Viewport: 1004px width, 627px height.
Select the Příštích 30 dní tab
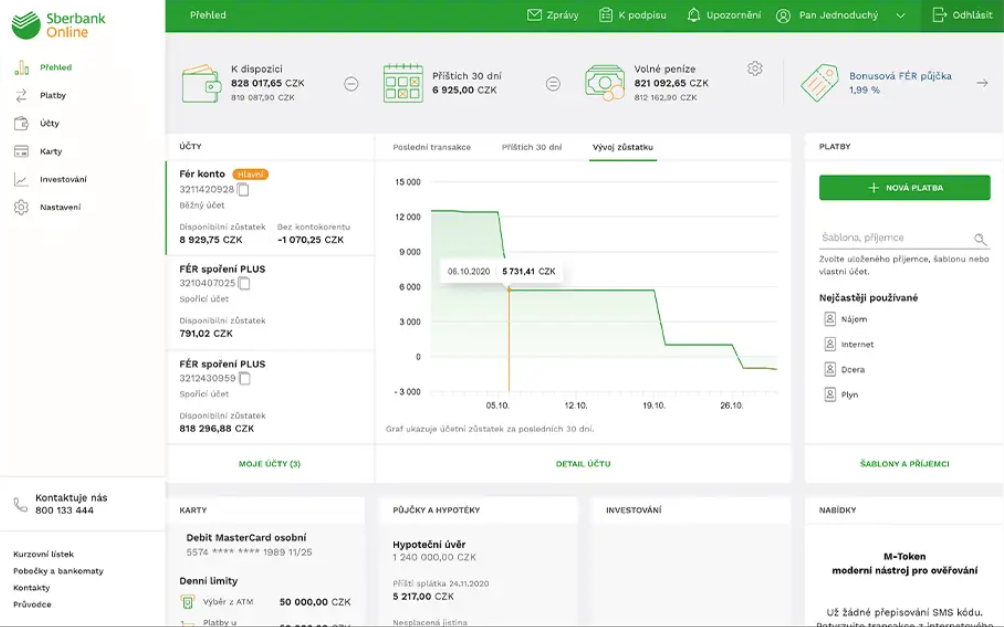point(531,147)
